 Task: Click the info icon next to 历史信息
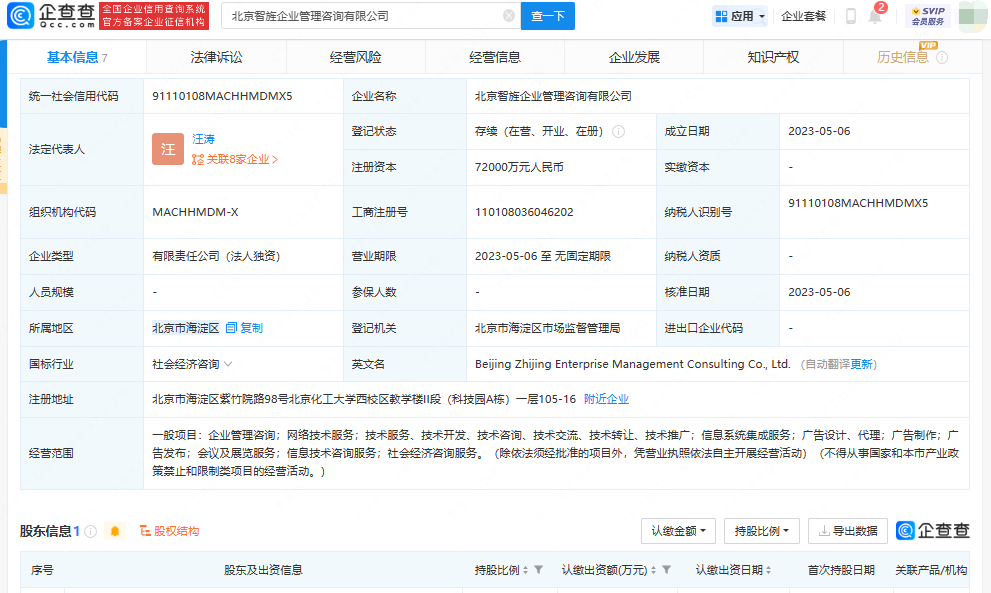(x=942, y=58)
